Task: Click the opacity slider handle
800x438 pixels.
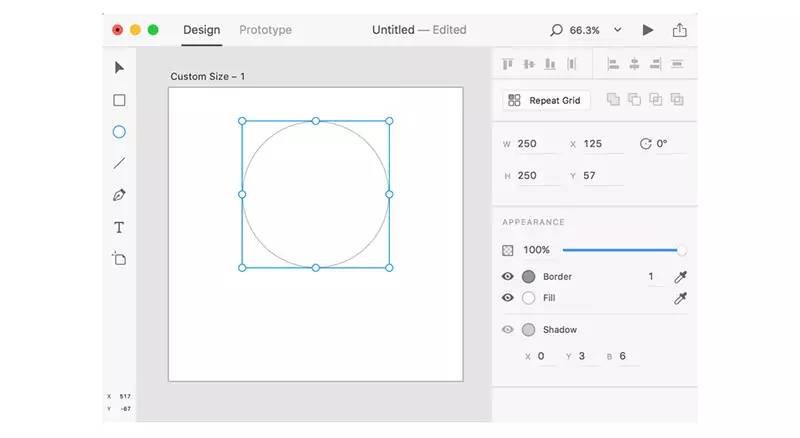Action: 682,250
